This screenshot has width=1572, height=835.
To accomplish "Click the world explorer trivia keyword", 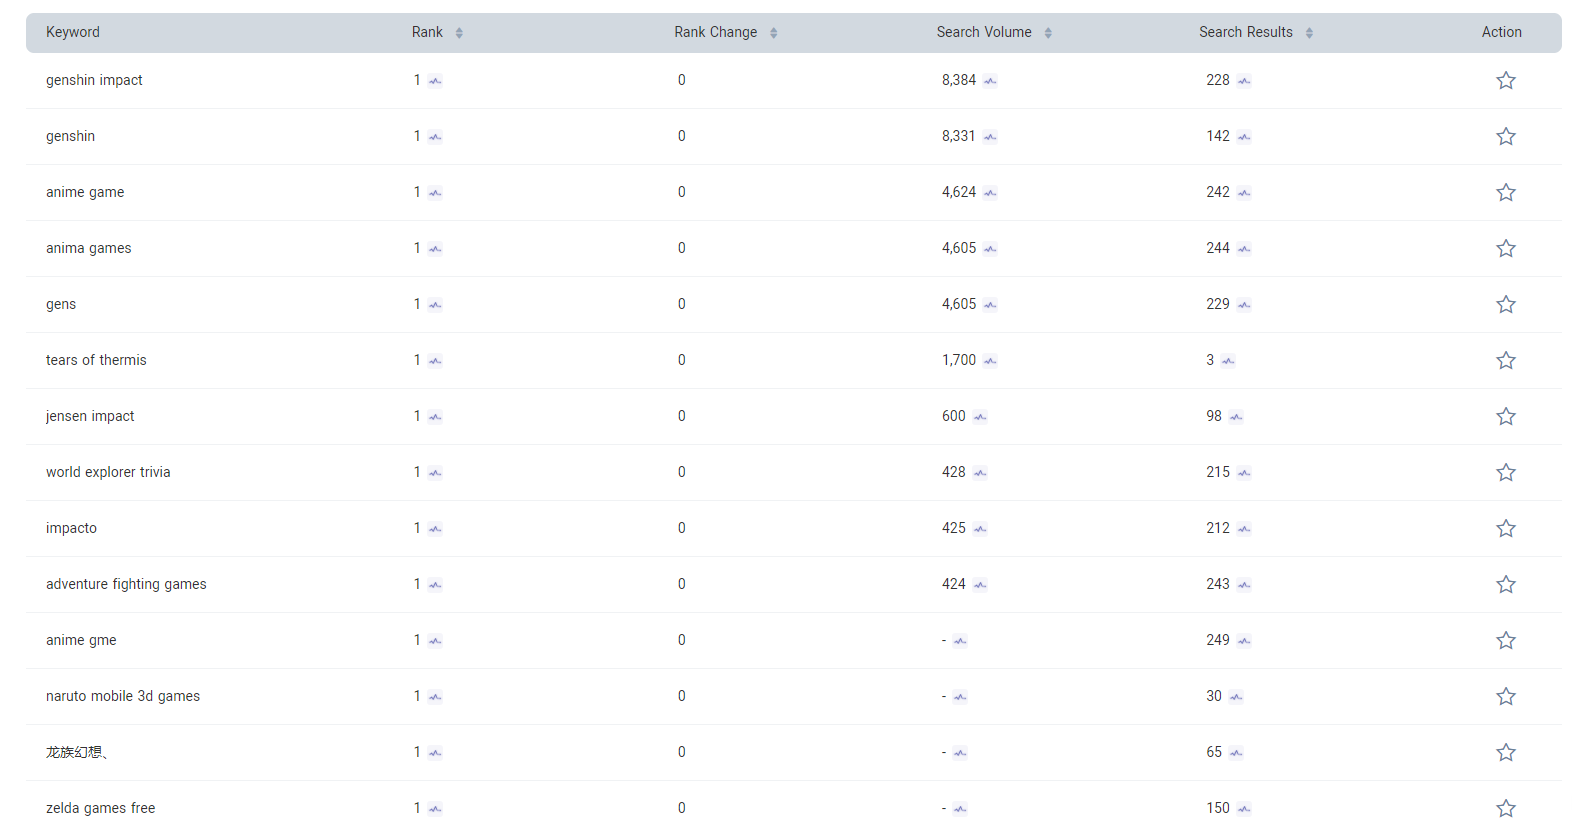I will [108, 472].
